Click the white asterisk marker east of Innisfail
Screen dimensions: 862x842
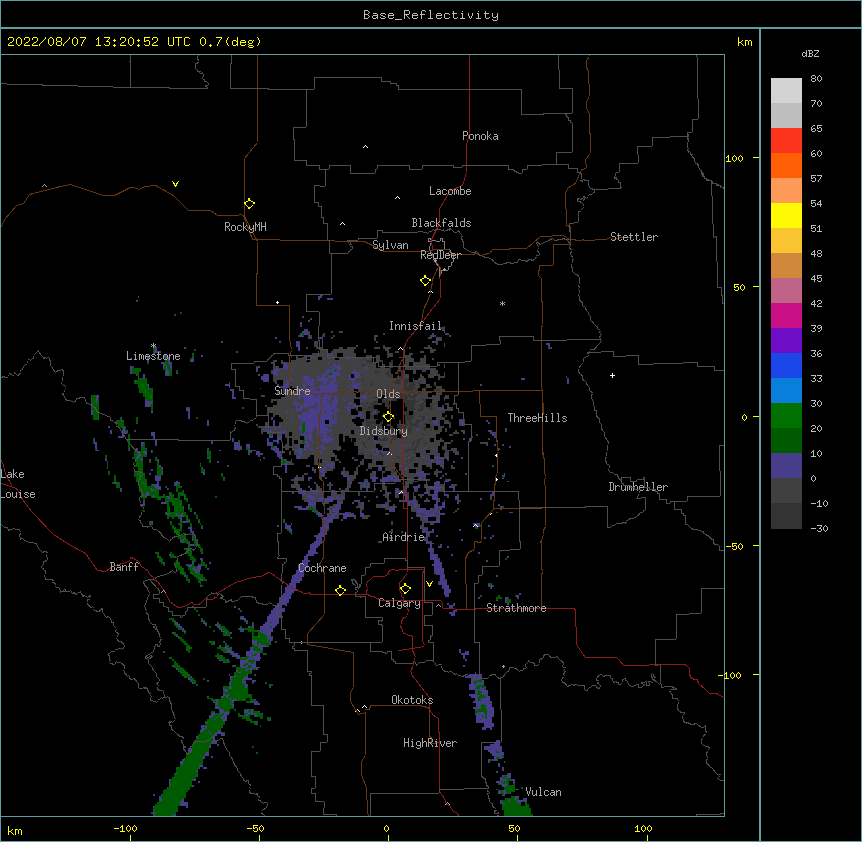click(x=502, y=303)
